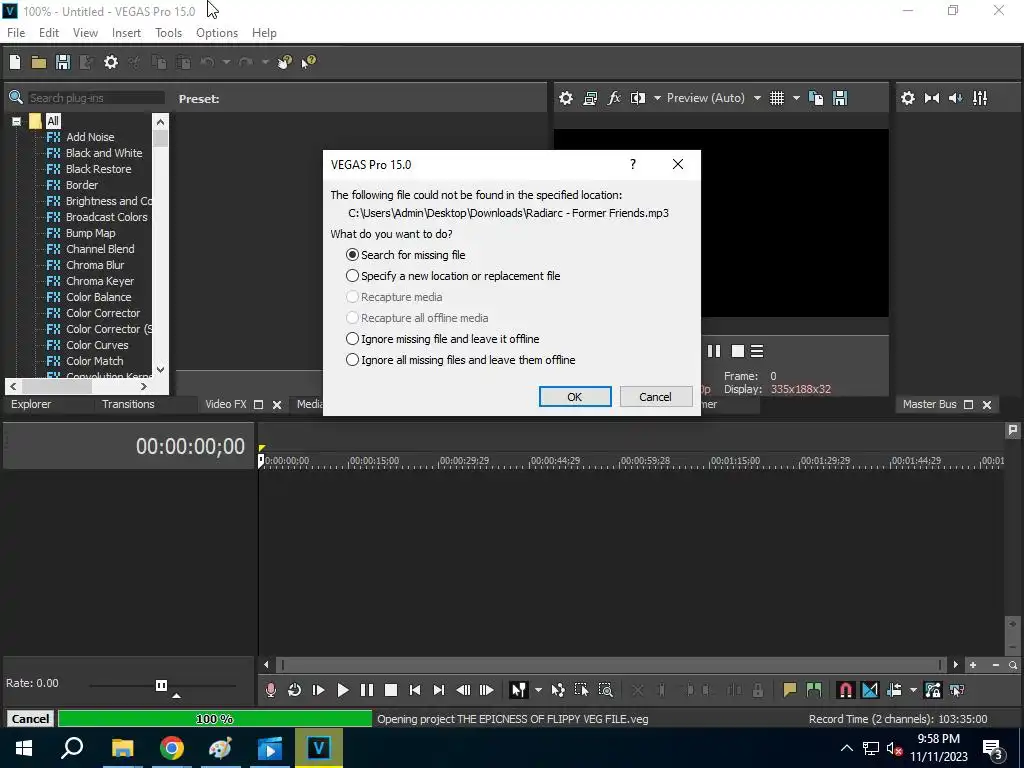Select Ignore missing file and leave it offline
The width and height of the screenshot is (1024, 768).
coord(443,339)
